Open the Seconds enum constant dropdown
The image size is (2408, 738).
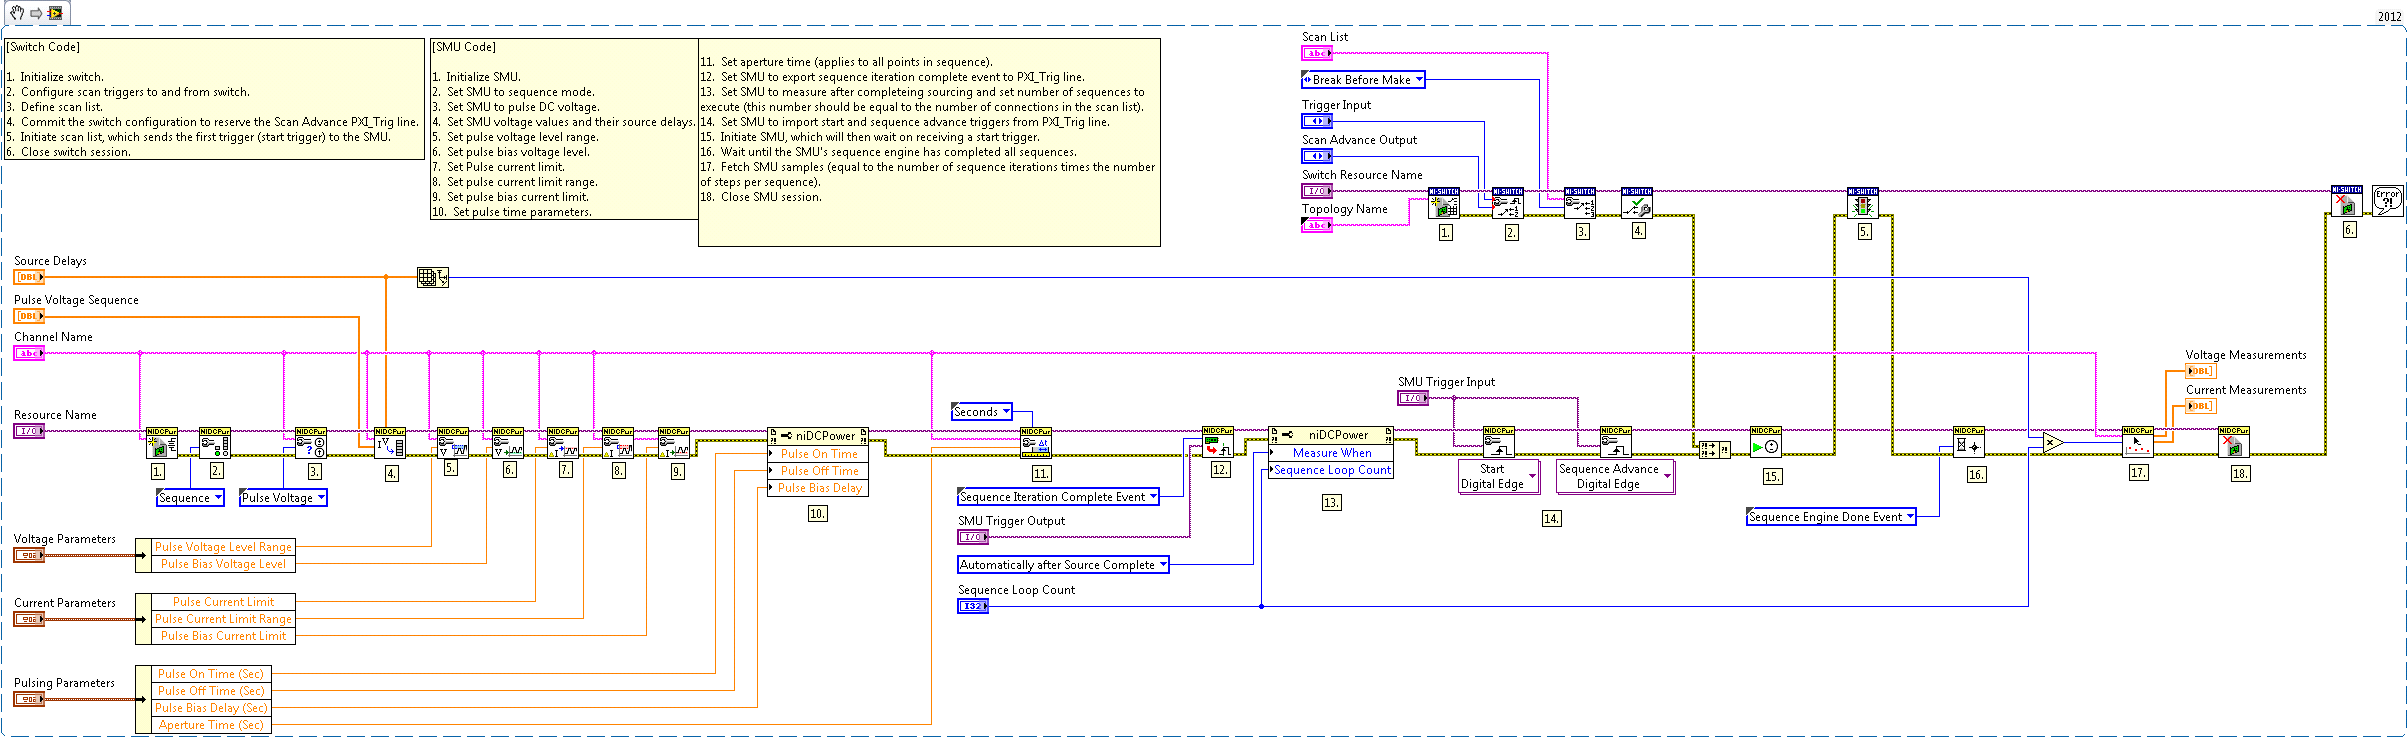coord(1006,411)
